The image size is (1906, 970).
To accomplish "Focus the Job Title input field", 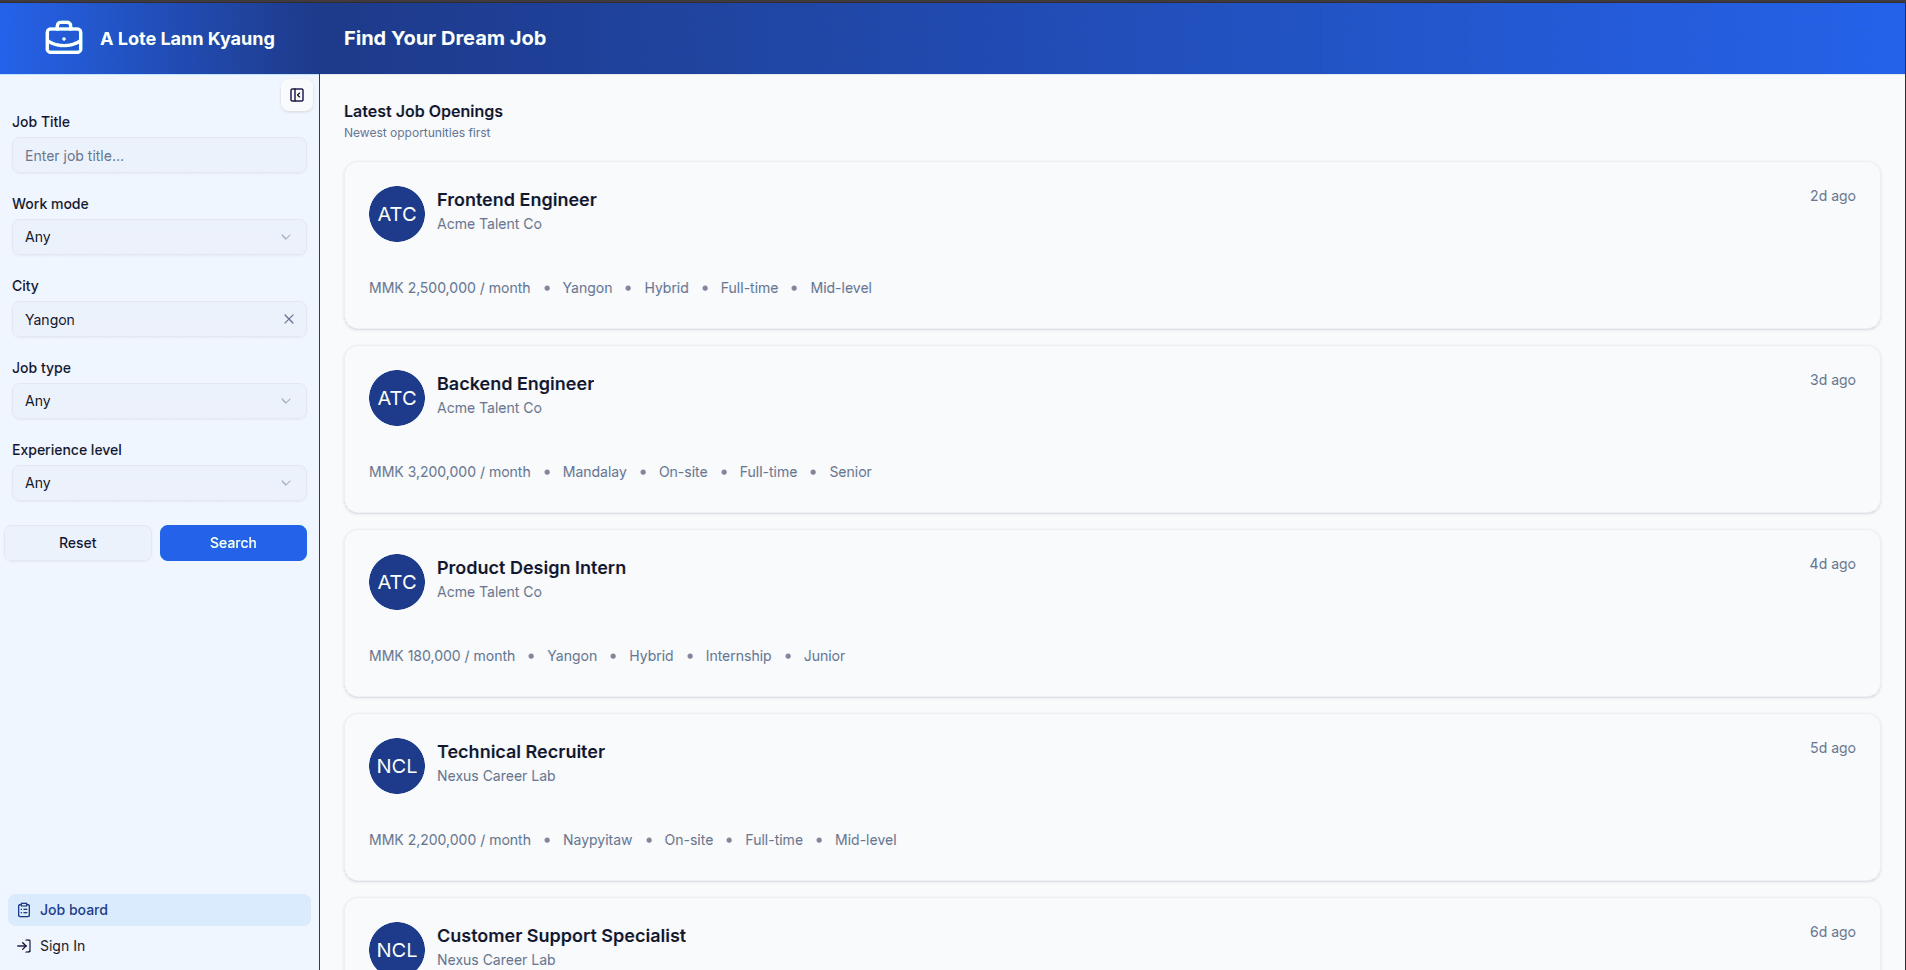I will coord(159,156).
